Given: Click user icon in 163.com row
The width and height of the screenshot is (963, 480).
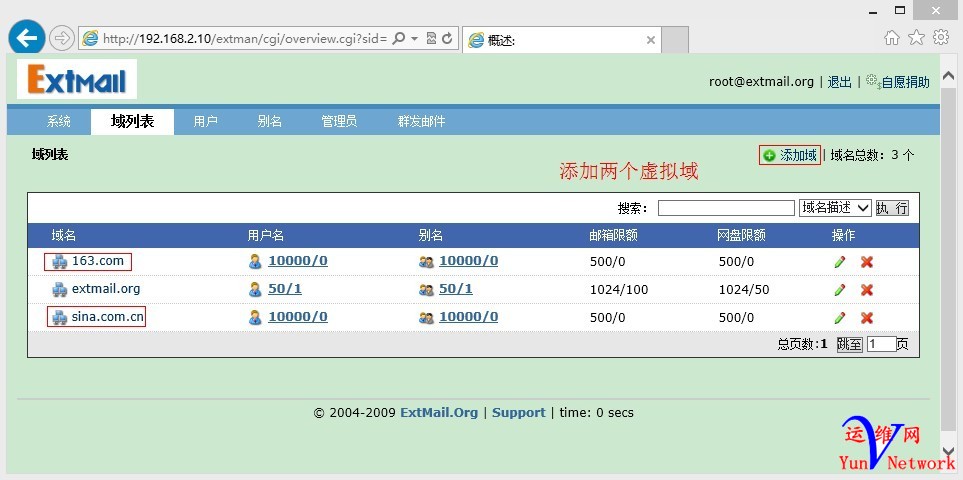Looking at the screenshot, I should [x=255, y=262].
